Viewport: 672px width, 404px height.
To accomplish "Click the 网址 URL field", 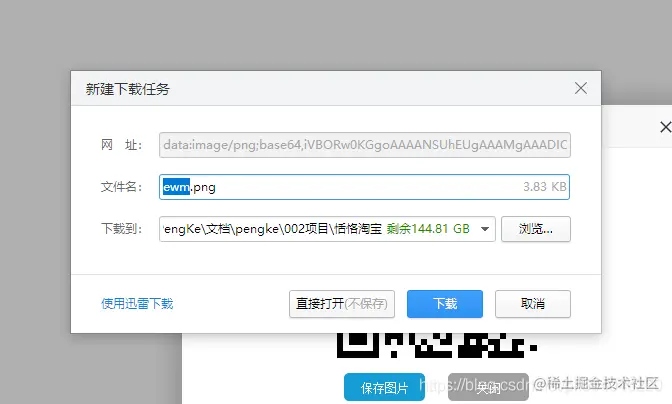I will tap(365, 145).
